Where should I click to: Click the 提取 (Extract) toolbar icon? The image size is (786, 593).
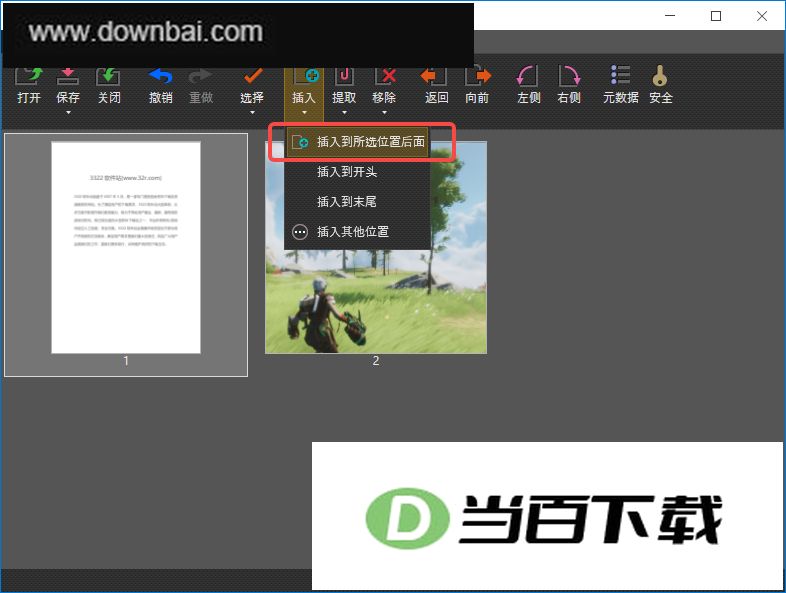click(x=344, y=77)
